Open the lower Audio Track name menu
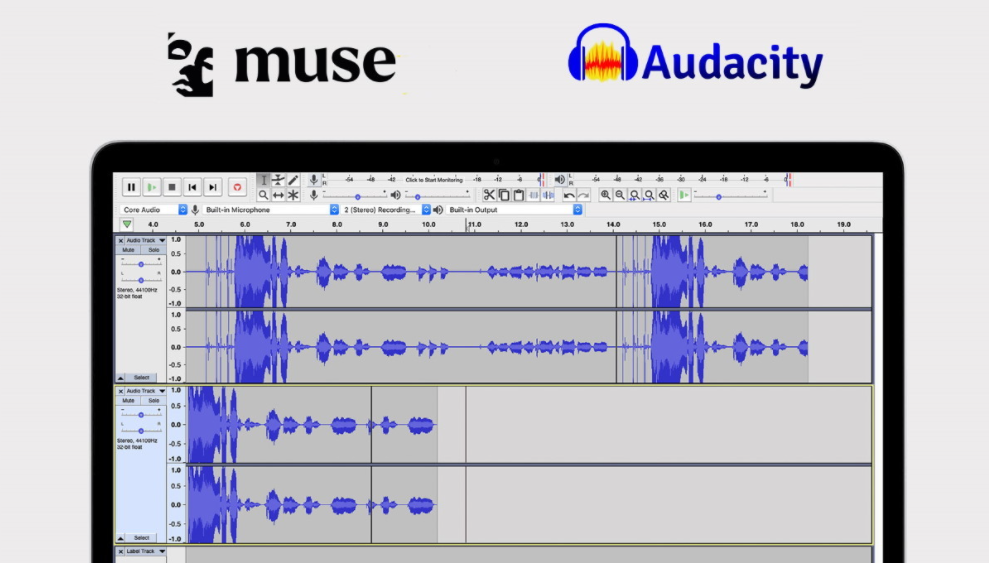This screenshot has width=989, height=563. 145,391
